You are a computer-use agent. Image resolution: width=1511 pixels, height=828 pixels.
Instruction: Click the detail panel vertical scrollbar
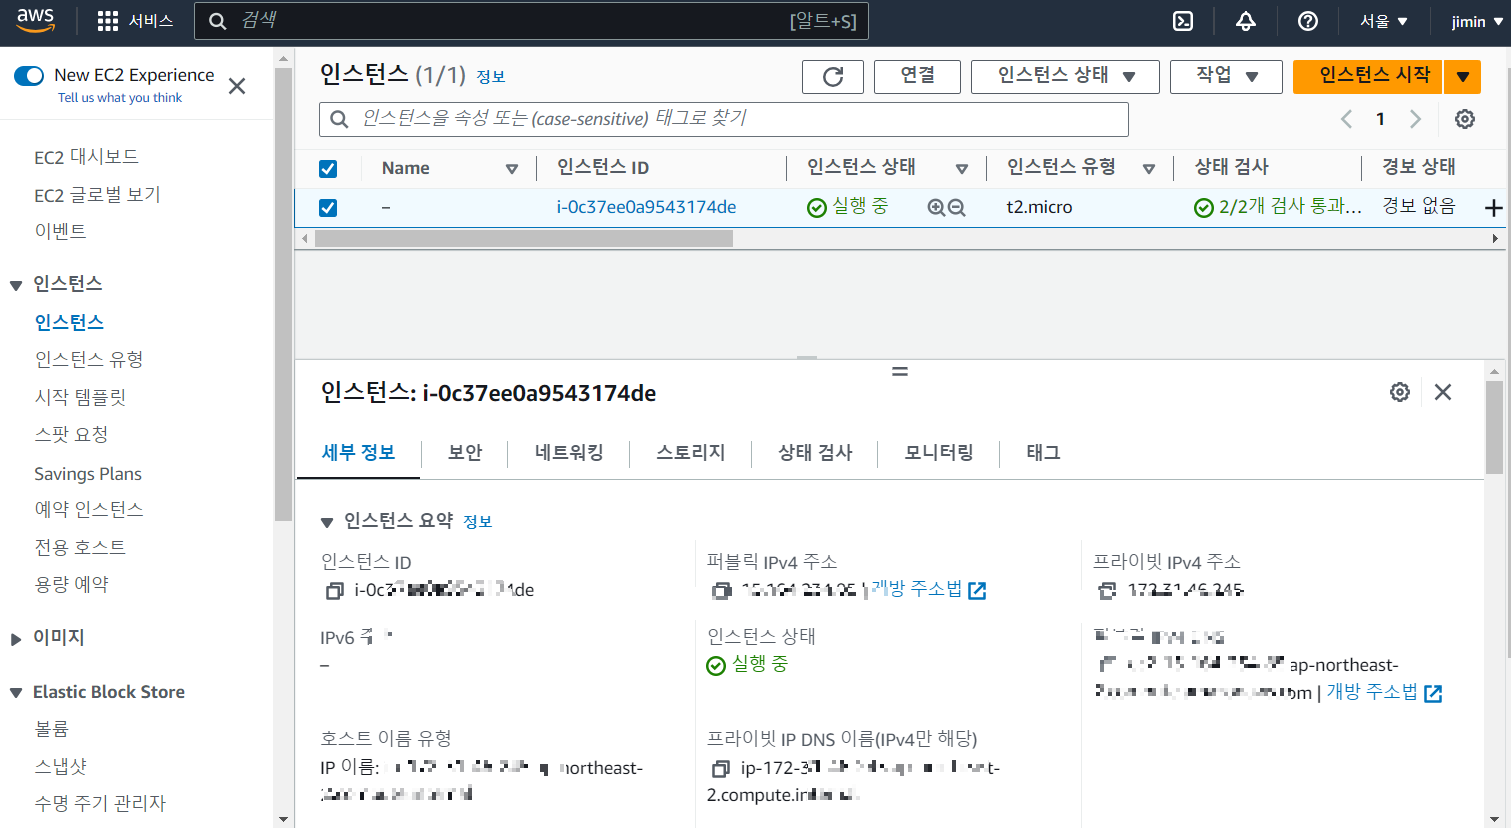[x=1494, y=427]
